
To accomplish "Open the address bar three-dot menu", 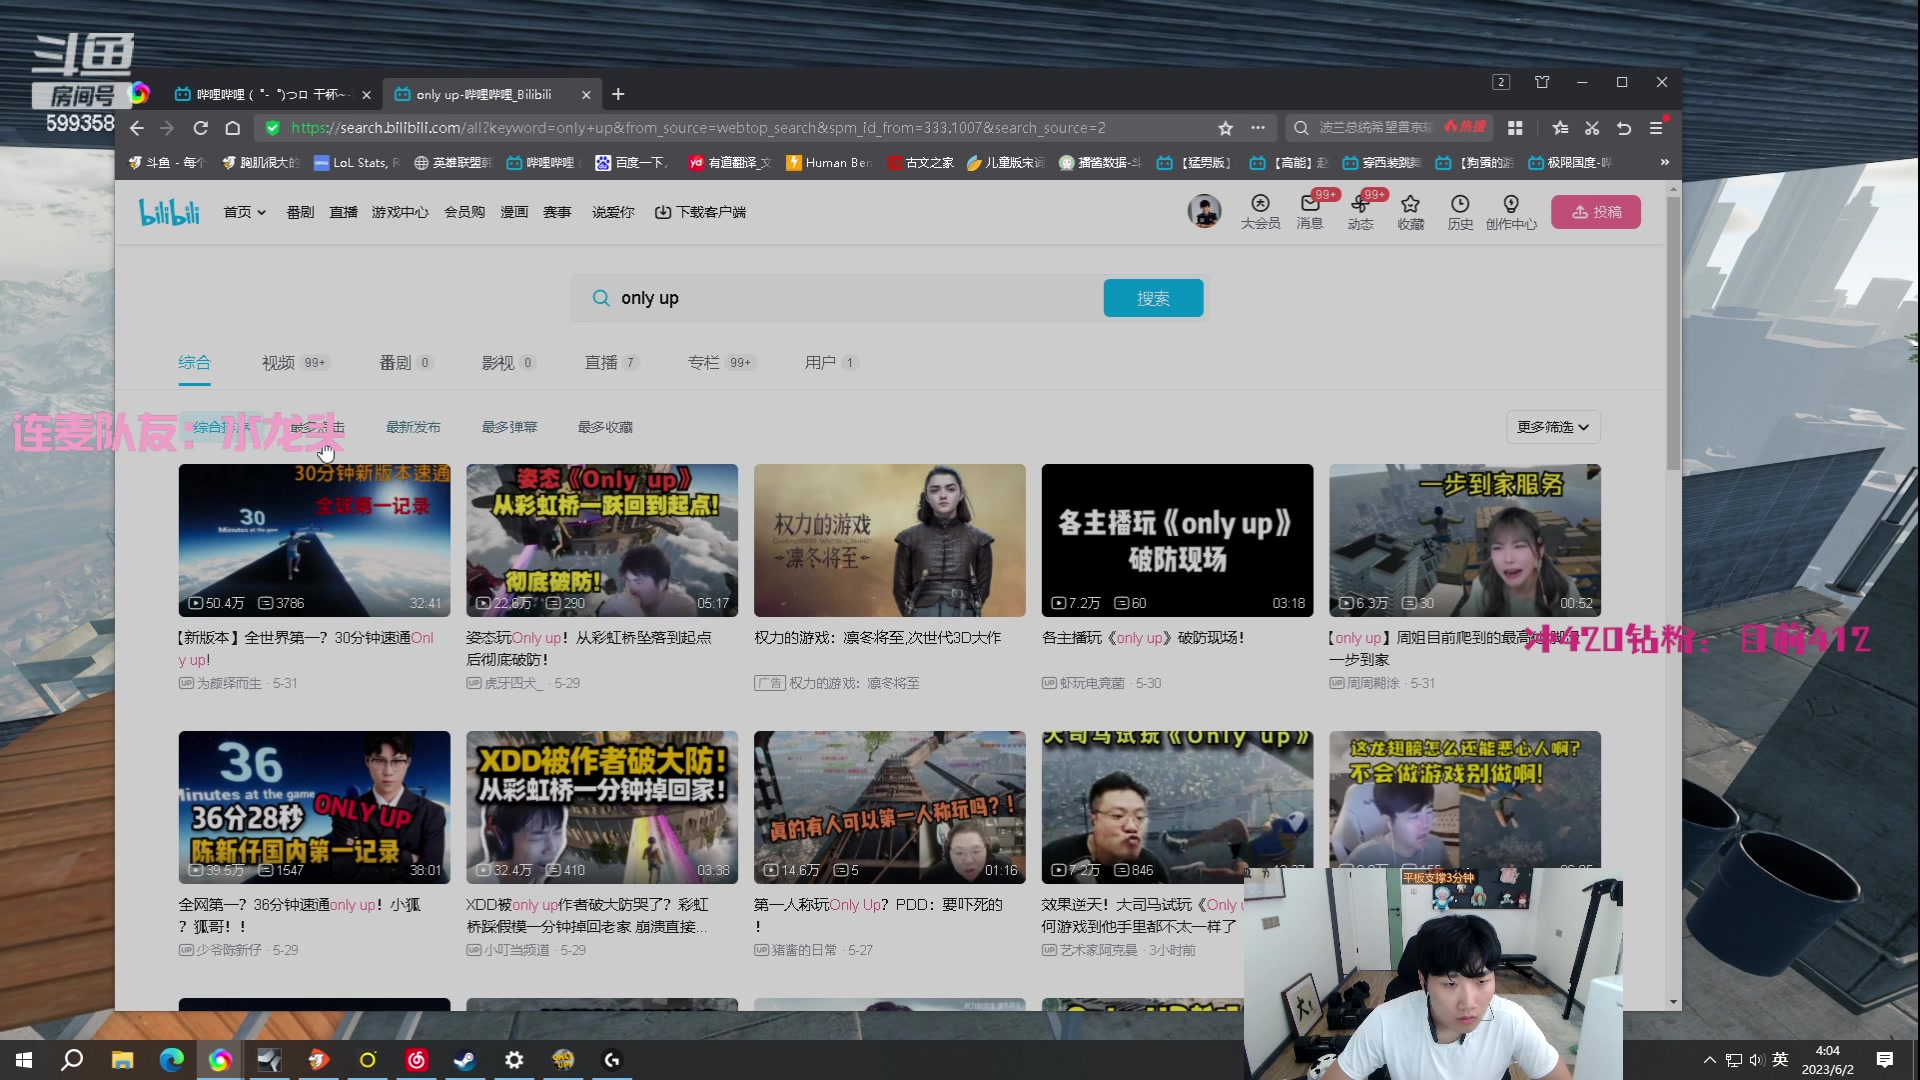I will (1258, 128).
